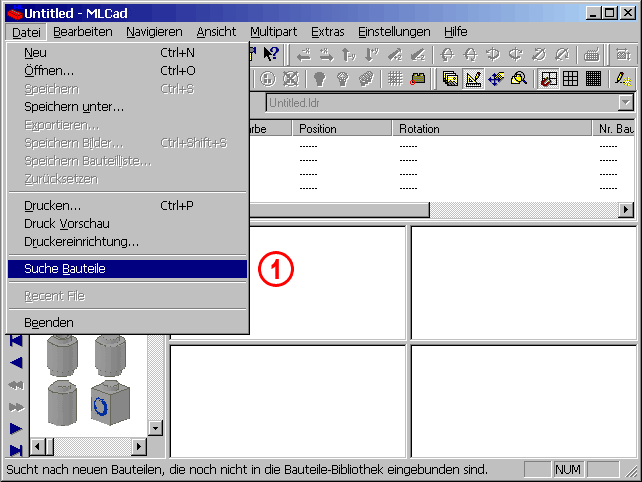
Task: Click the move -z diagonal arrow icon
Action: tap(417, 54)
